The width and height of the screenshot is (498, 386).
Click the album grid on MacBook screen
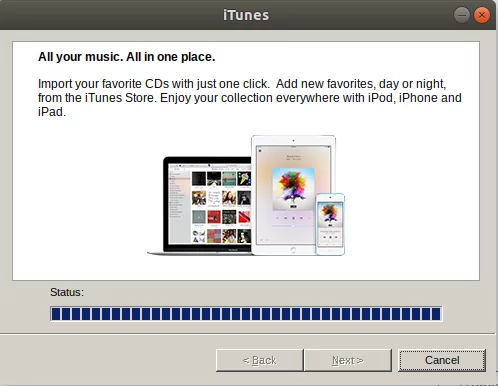pyautogui.click(x=221, y=207)
